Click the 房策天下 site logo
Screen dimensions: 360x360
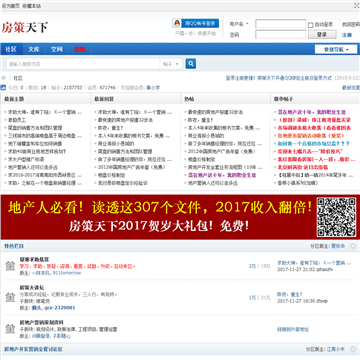click(25, 27)
